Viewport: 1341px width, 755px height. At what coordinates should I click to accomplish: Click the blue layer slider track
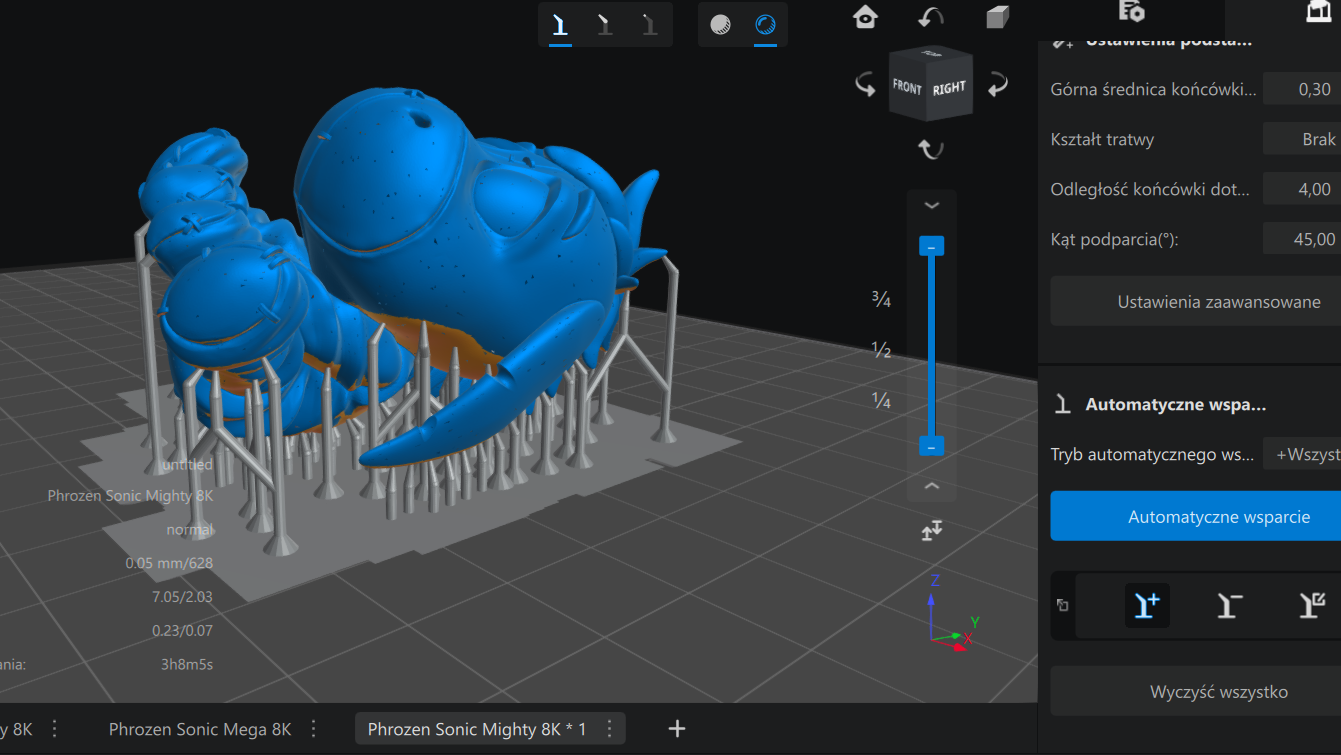(932, 346)
